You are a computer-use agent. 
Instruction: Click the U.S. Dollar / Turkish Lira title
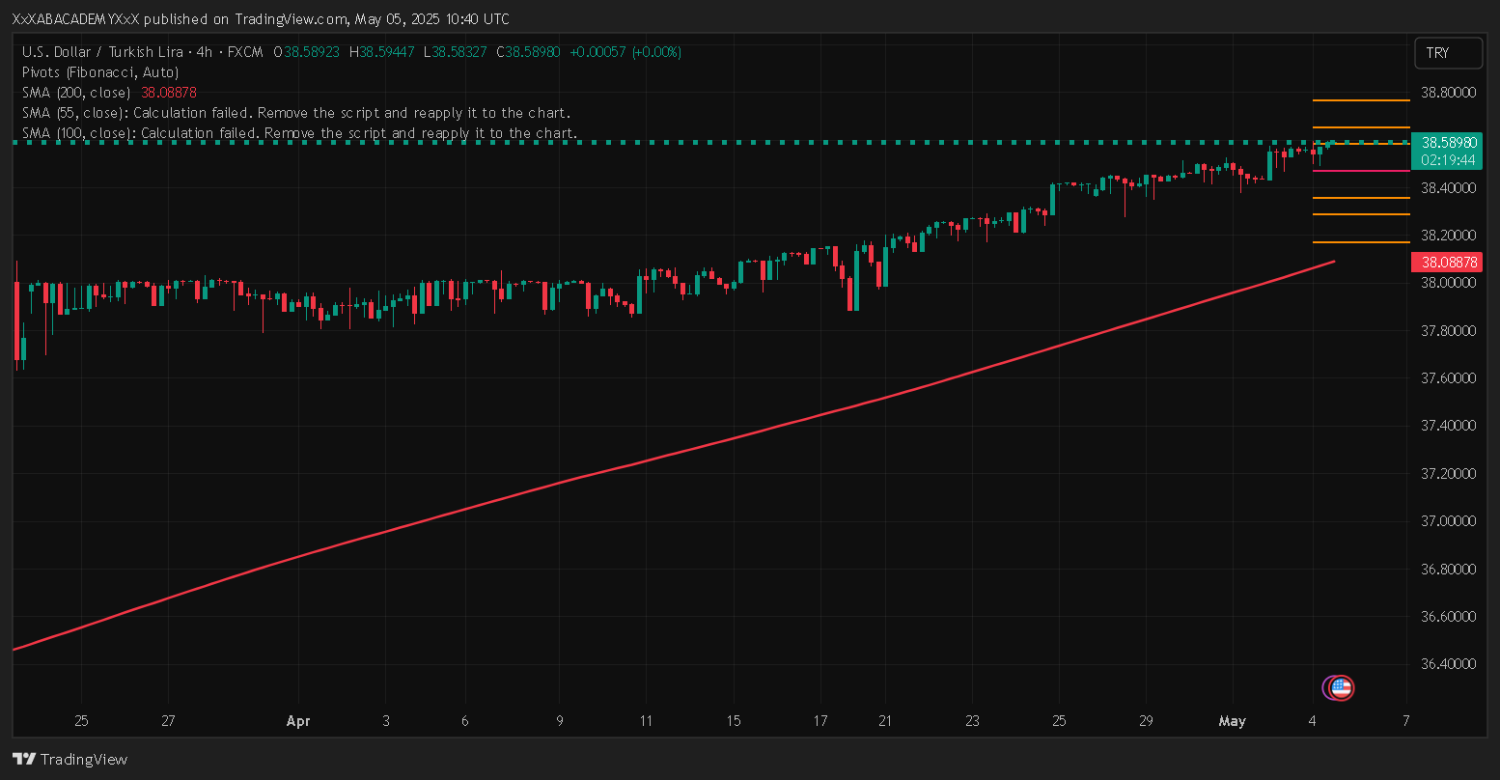98,52
